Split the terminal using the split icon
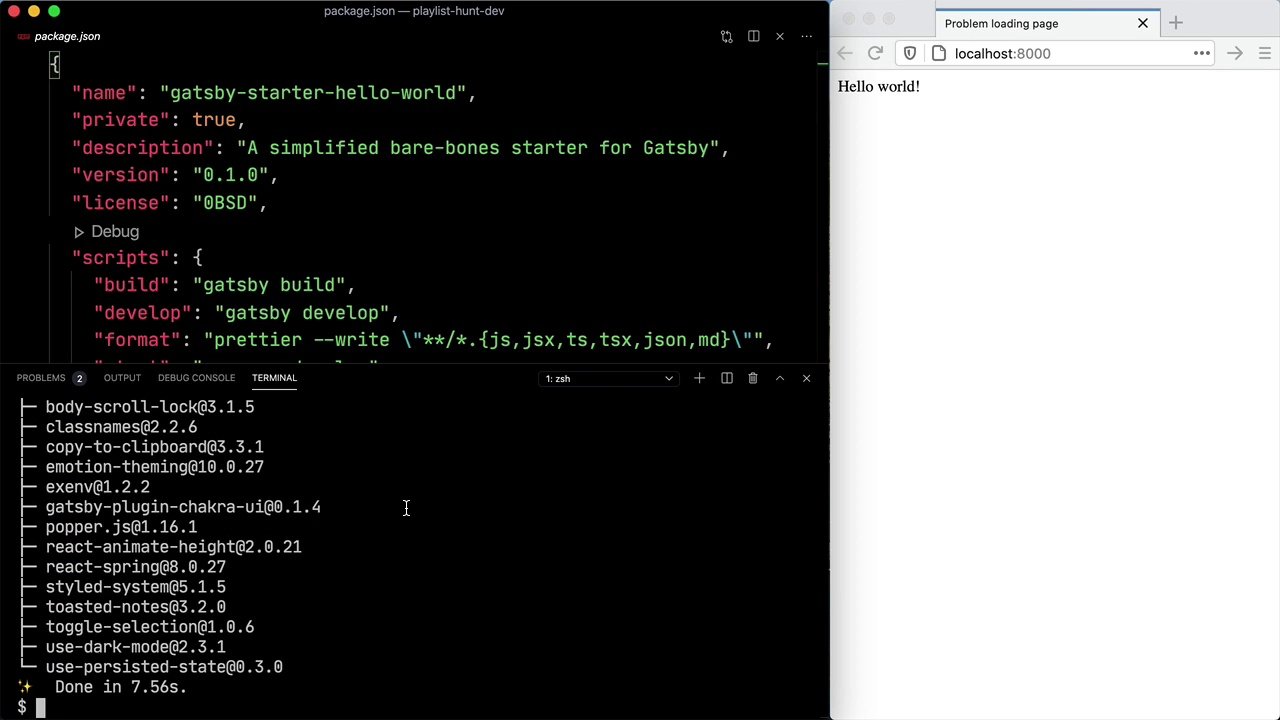This screenshot has width=1280, height=720. (727, 378)
